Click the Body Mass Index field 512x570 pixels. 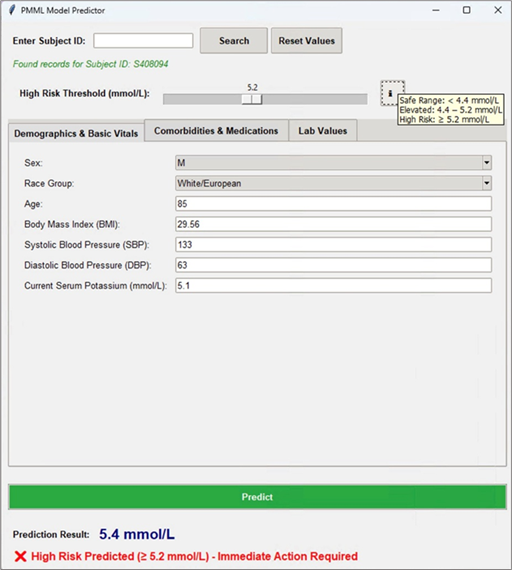pos(333,224)
